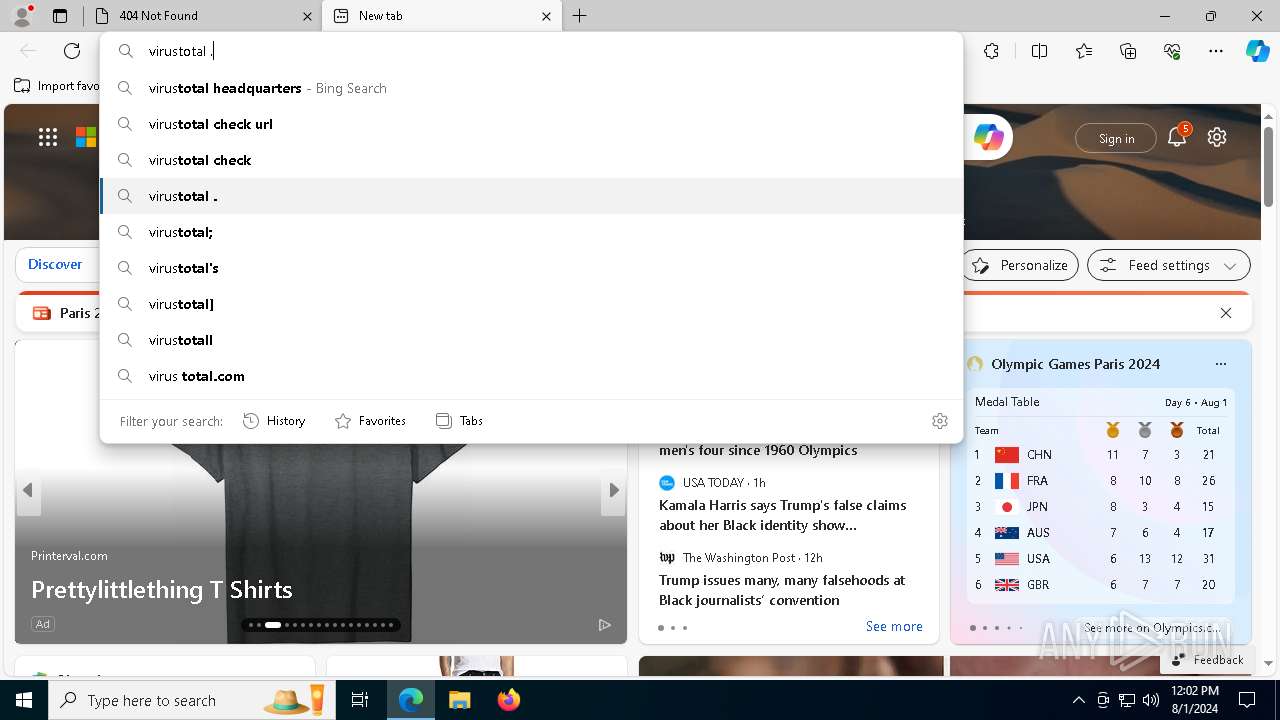This screenshot has height=720, width=1280.
Task: Click the ad choices triangle icon
Action: (604, 625)
